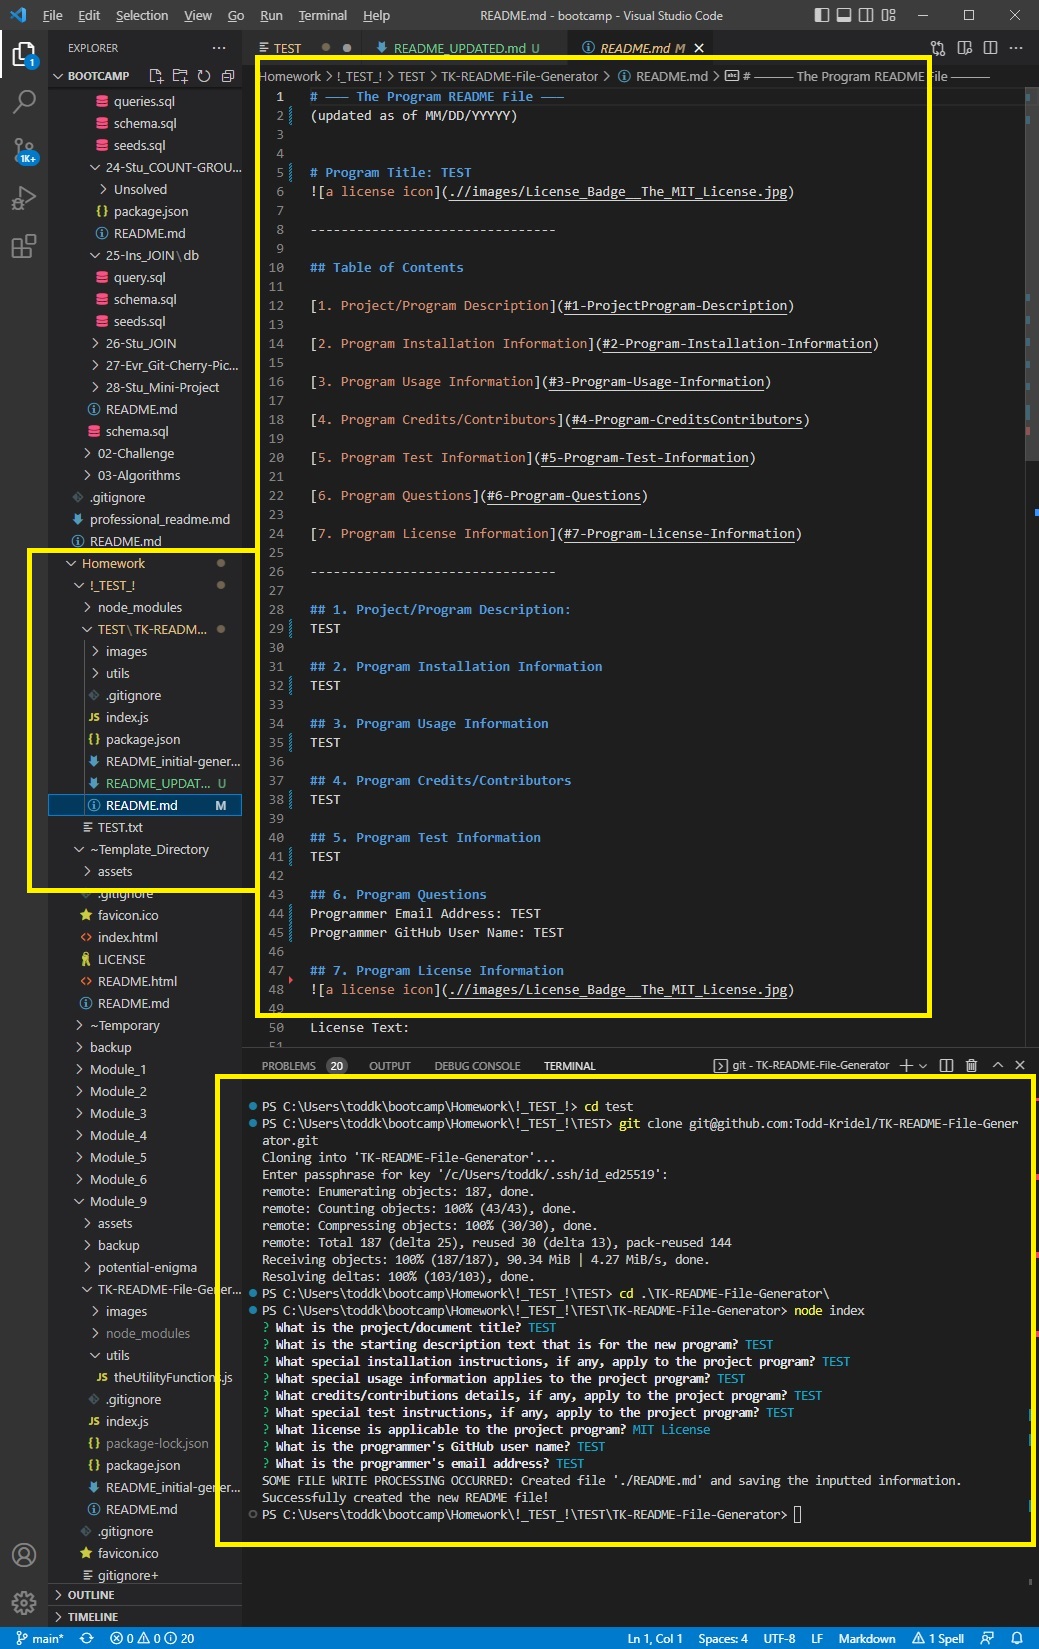Image resolution: width=1039 pixels, height=1649 pixels.
Task: Customize layout from title bar
Action: coord(889,15)
